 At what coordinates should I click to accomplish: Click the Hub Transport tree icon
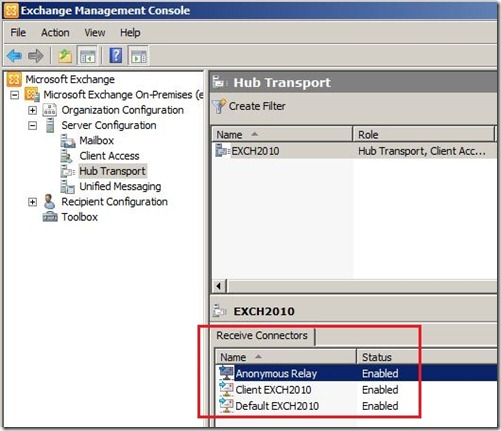68,171
